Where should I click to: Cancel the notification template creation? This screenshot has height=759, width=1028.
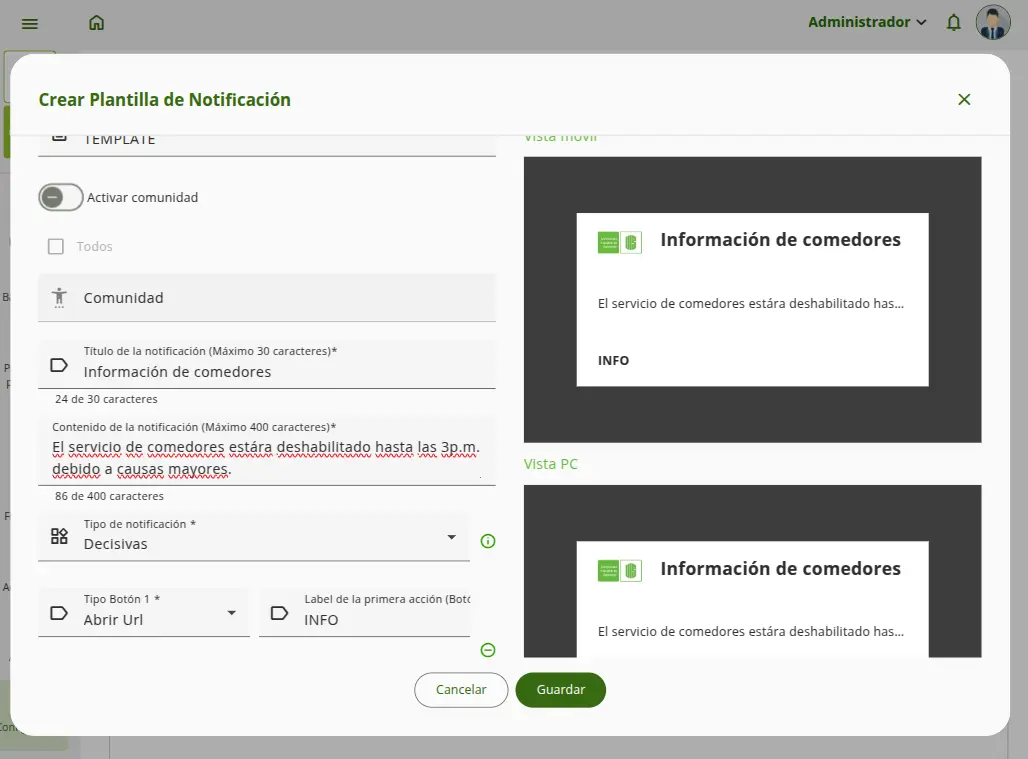(460, 689)
